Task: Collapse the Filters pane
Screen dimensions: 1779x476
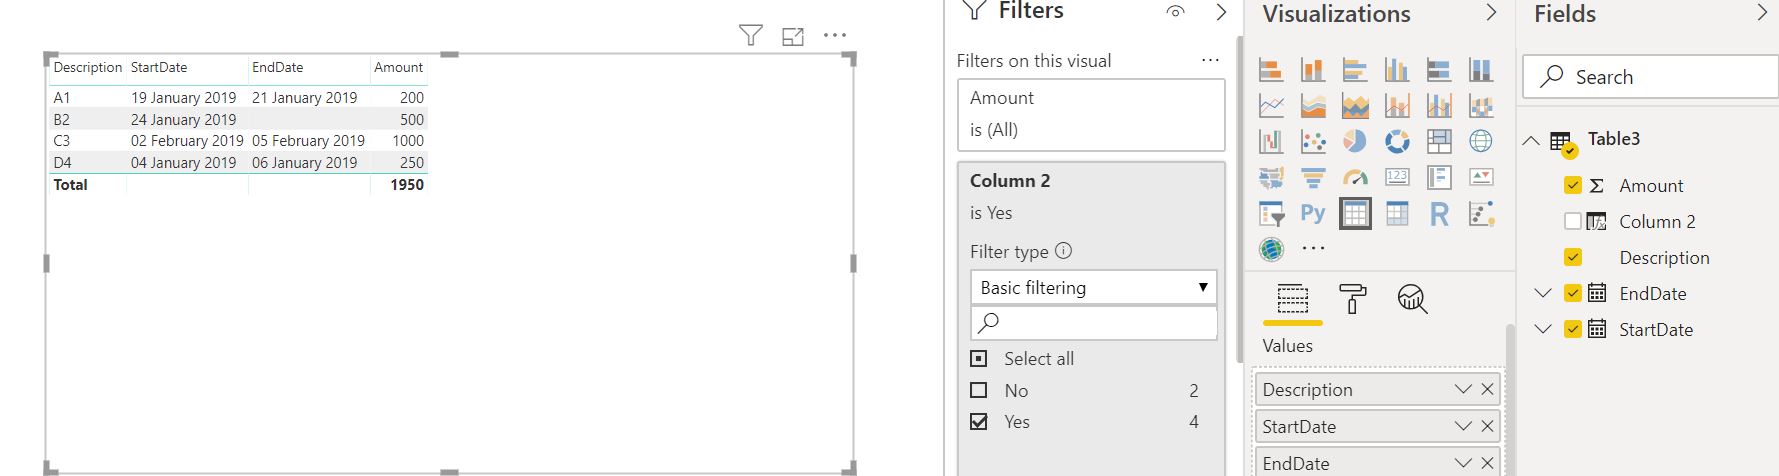Action: (1221, 12)
